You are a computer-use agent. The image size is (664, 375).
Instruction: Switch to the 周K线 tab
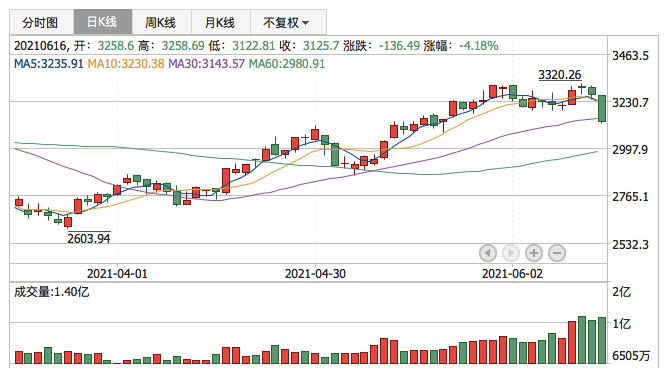point(162,22)
